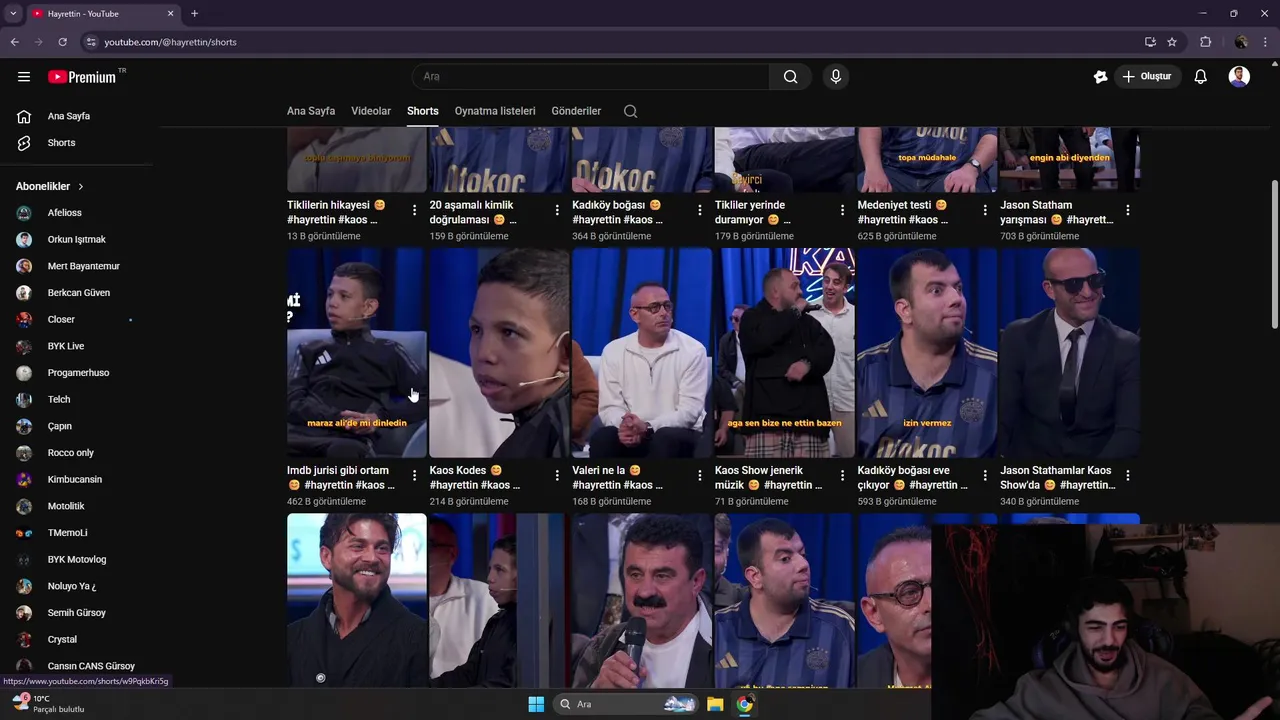Click the YouTube Premium logo
The height and width of the screenshot is (720, 1280).
(83, 77)
